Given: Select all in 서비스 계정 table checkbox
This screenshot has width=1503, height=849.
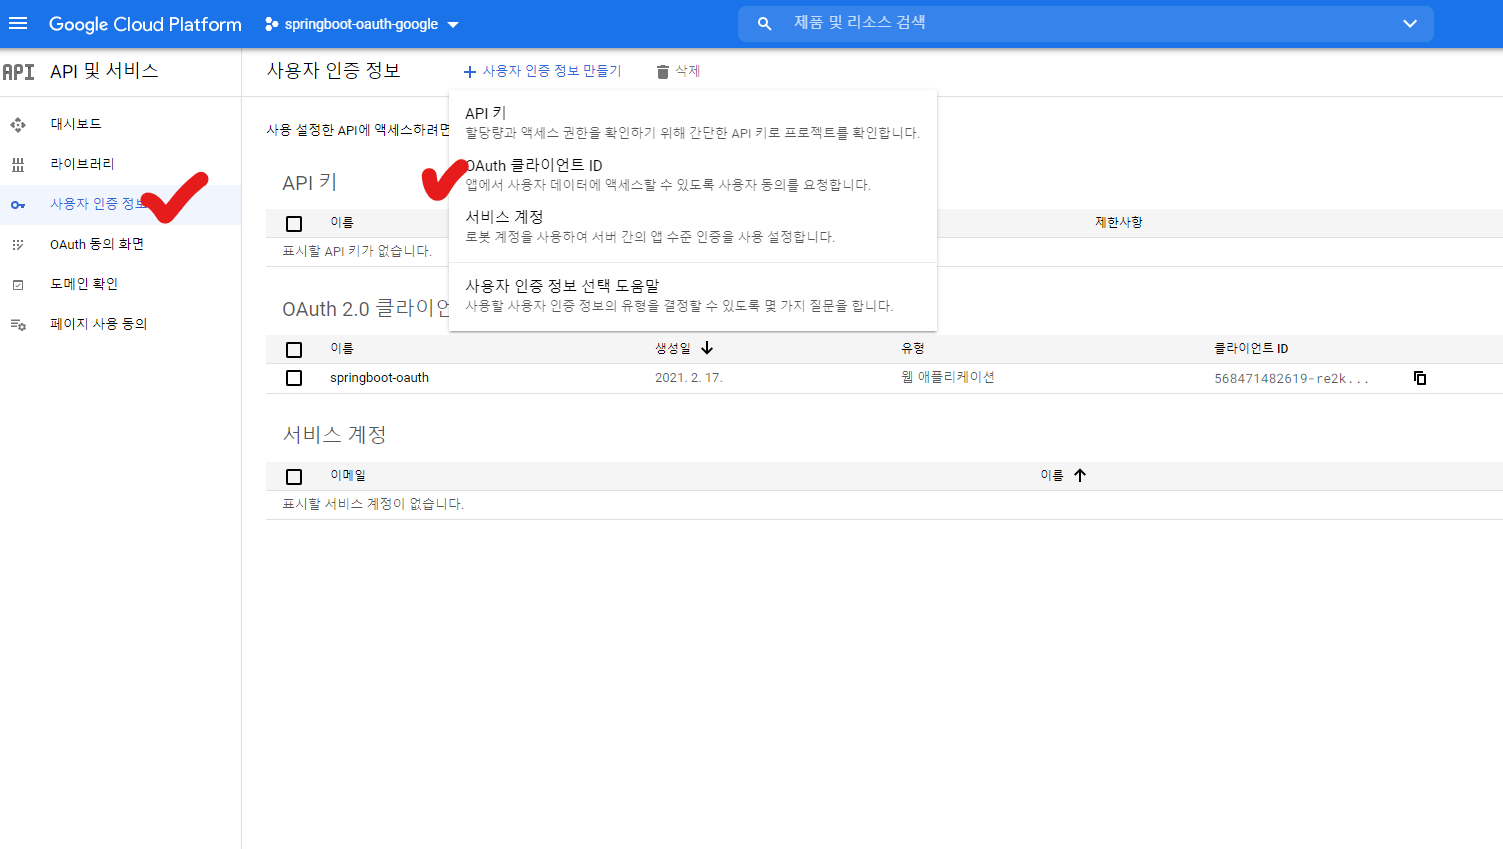Looking at the screenshot, I should tap(294, 477).
